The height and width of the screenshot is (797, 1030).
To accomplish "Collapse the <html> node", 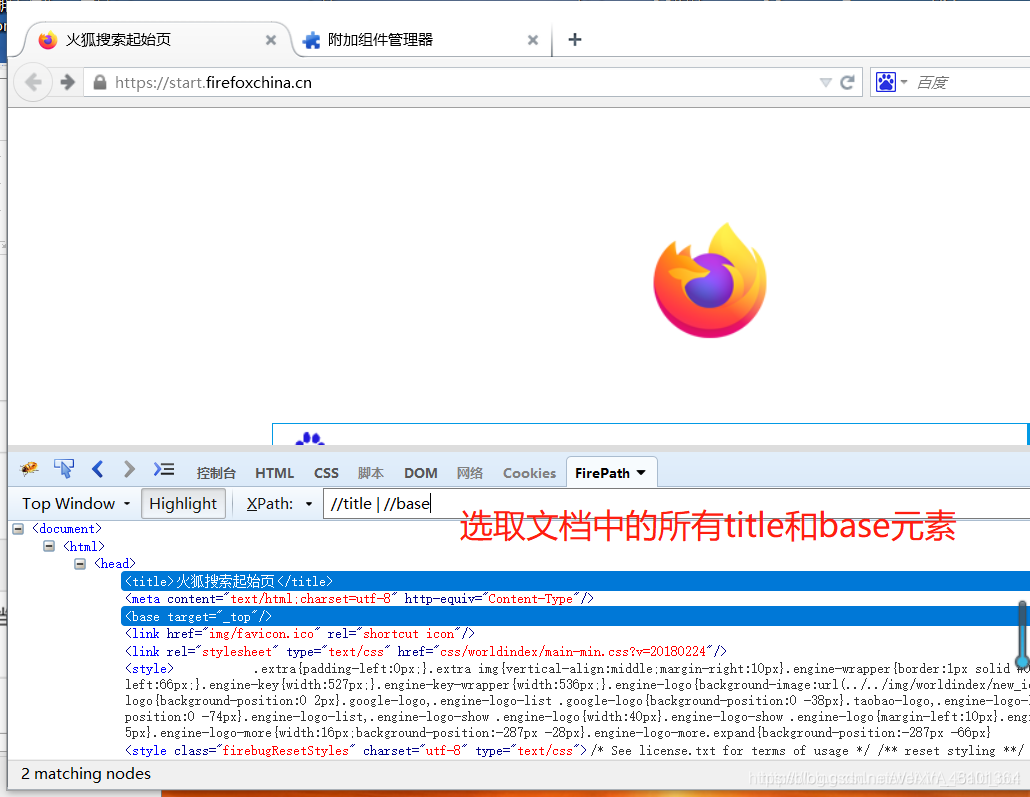I will pos(49,546).
